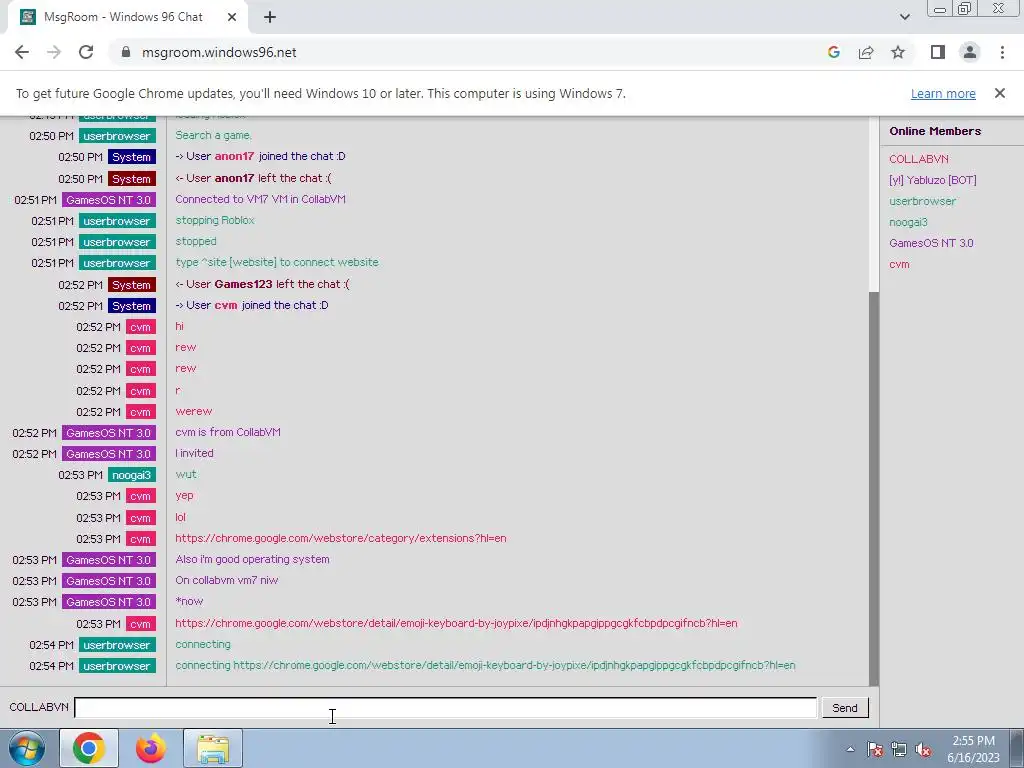Image resolution: width=1024 pixels, height=768 pixels.
Task: Click the muted volume tray icon
Action: coord(923,749)
